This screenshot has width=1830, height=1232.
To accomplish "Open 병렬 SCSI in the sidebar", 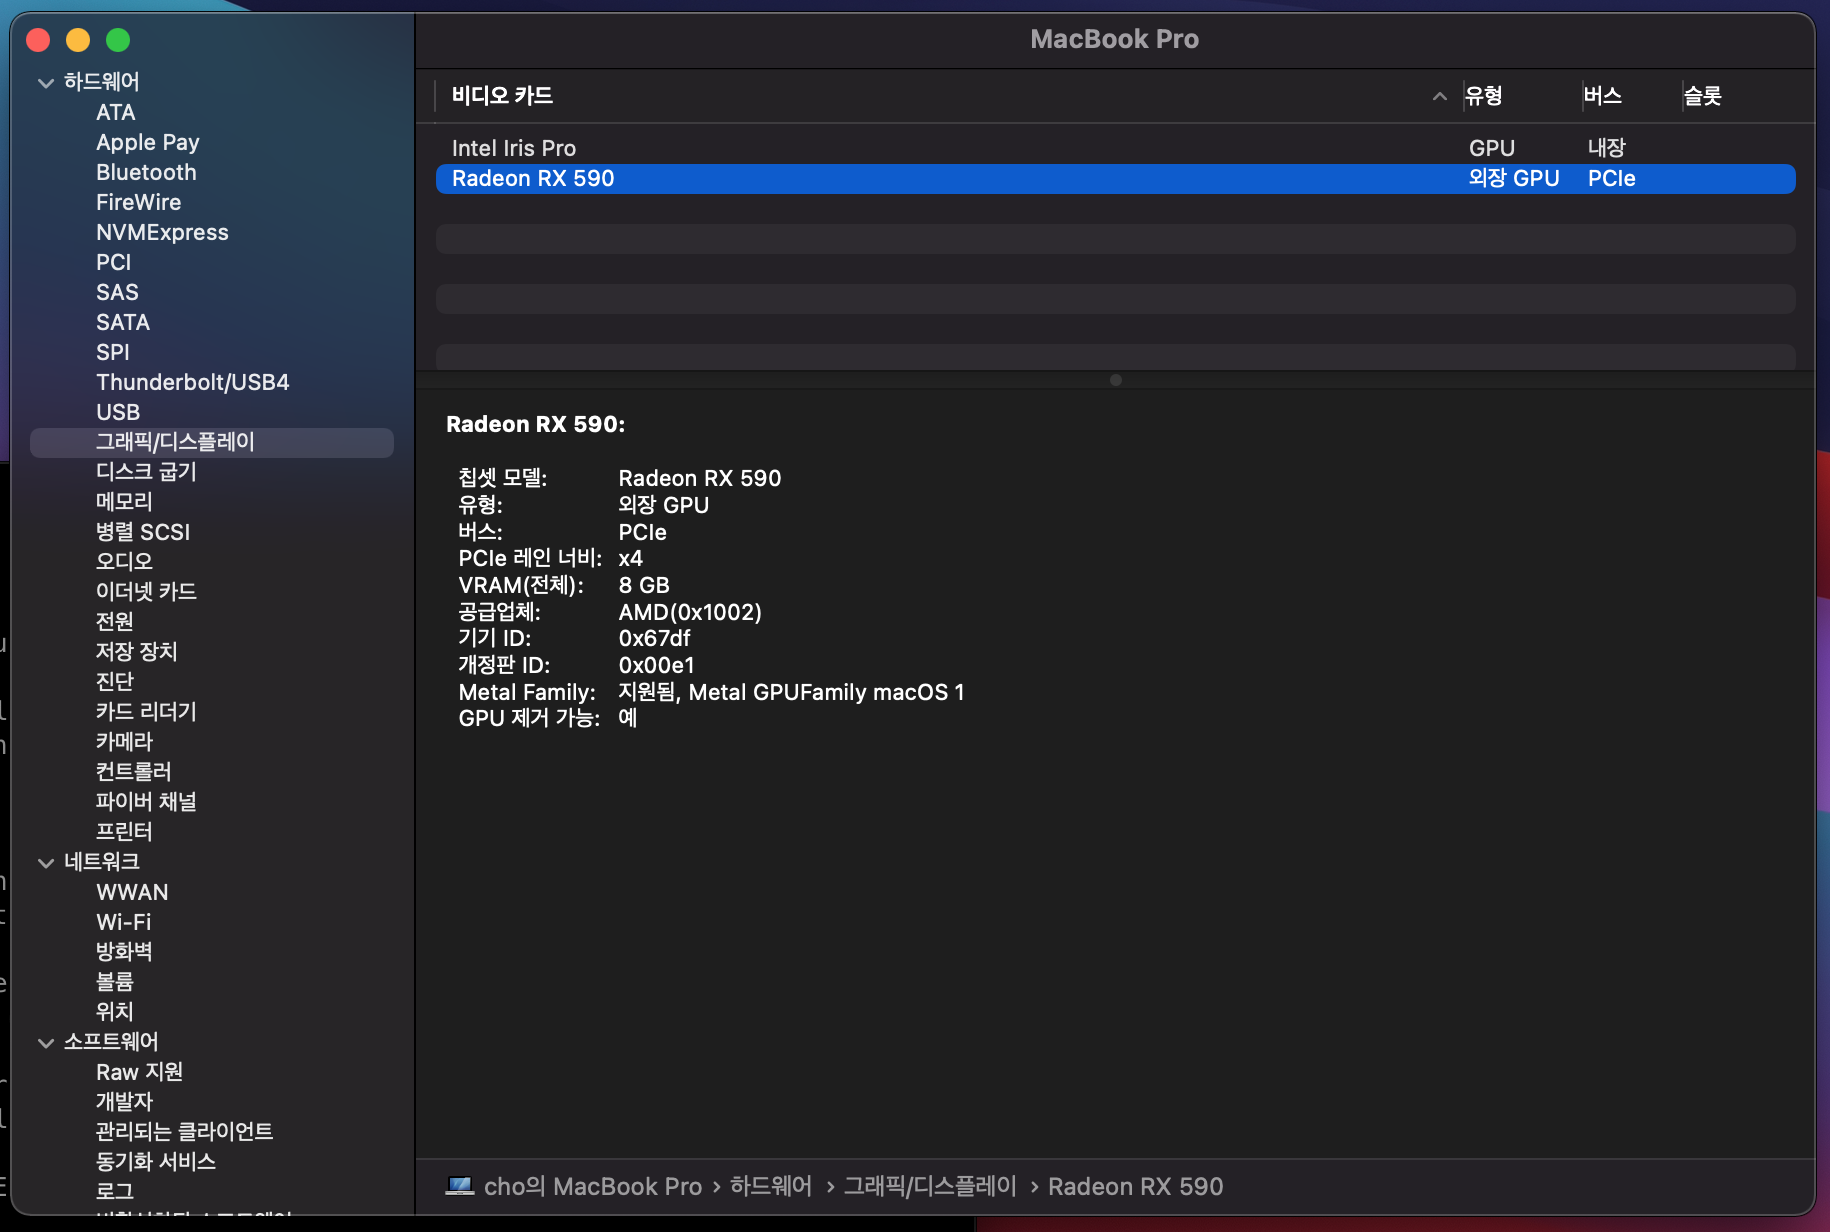I will 143,532.
